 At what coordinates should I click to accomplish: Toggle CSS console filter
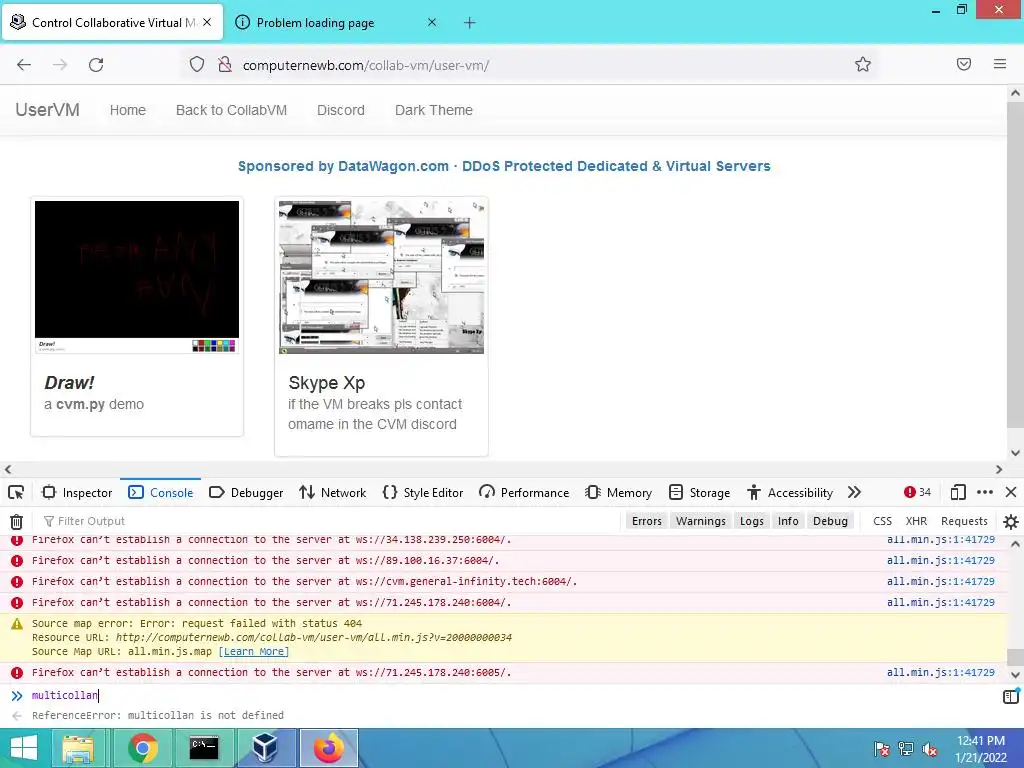[x=882, y=521]
